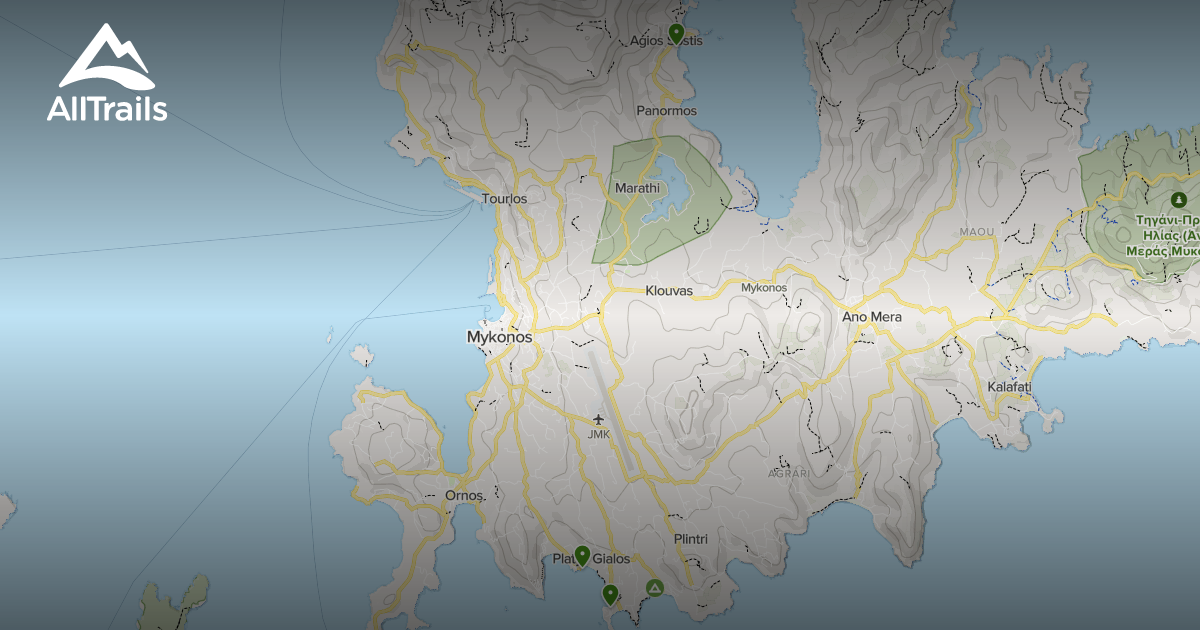Click the Kalafati place label
1200x630 pixels.
[1009, 386]
